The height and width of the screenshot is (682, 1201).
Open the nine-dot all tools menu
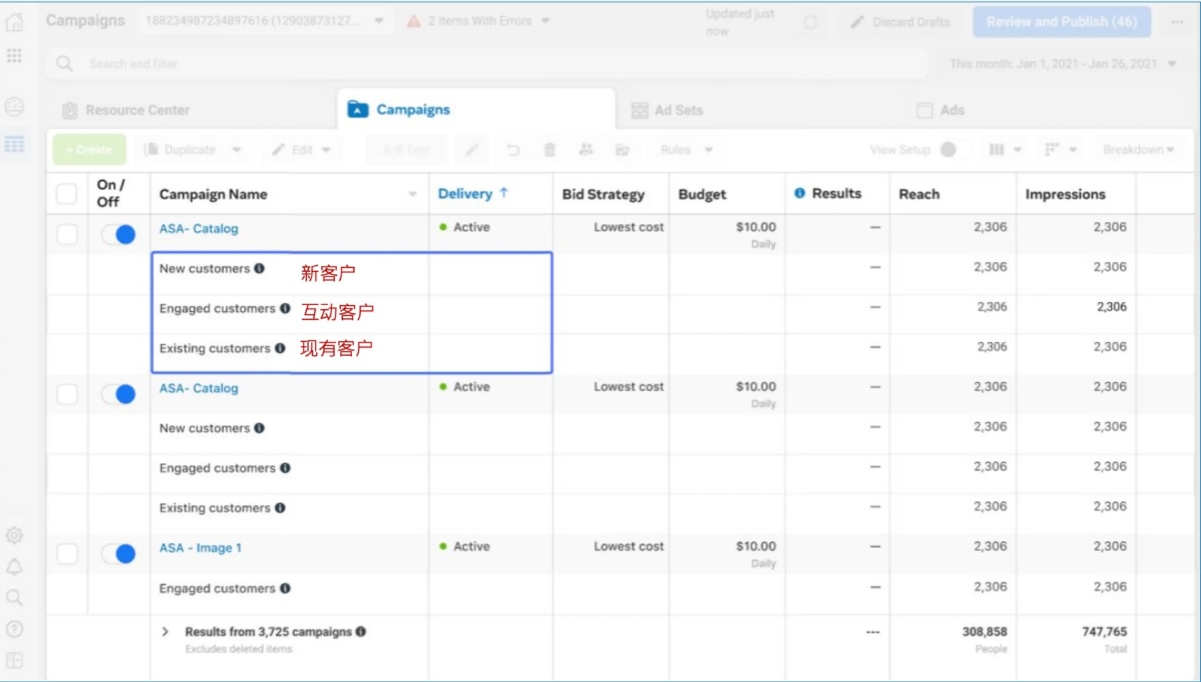[14, 56]
